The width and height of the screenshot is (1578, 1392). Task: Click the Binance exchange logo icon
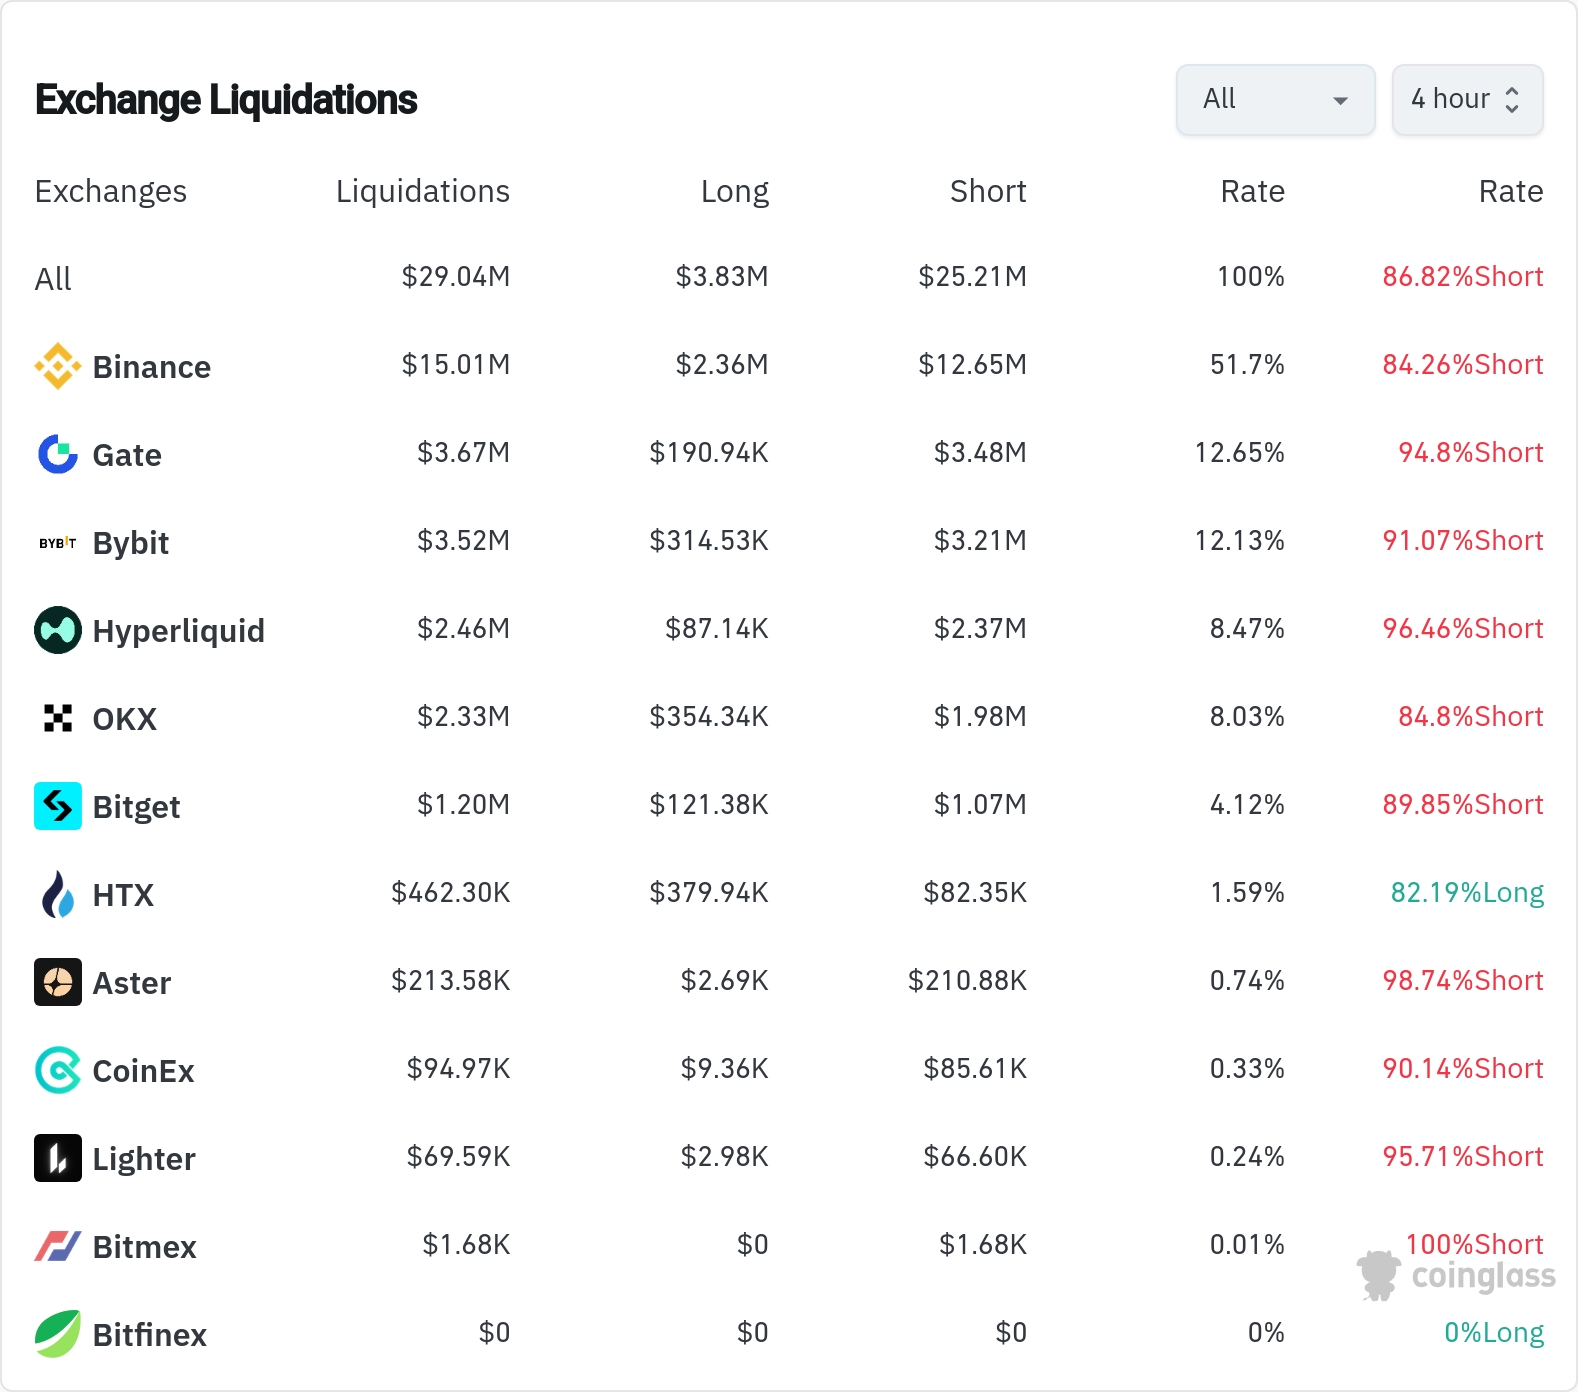(58, 366)
